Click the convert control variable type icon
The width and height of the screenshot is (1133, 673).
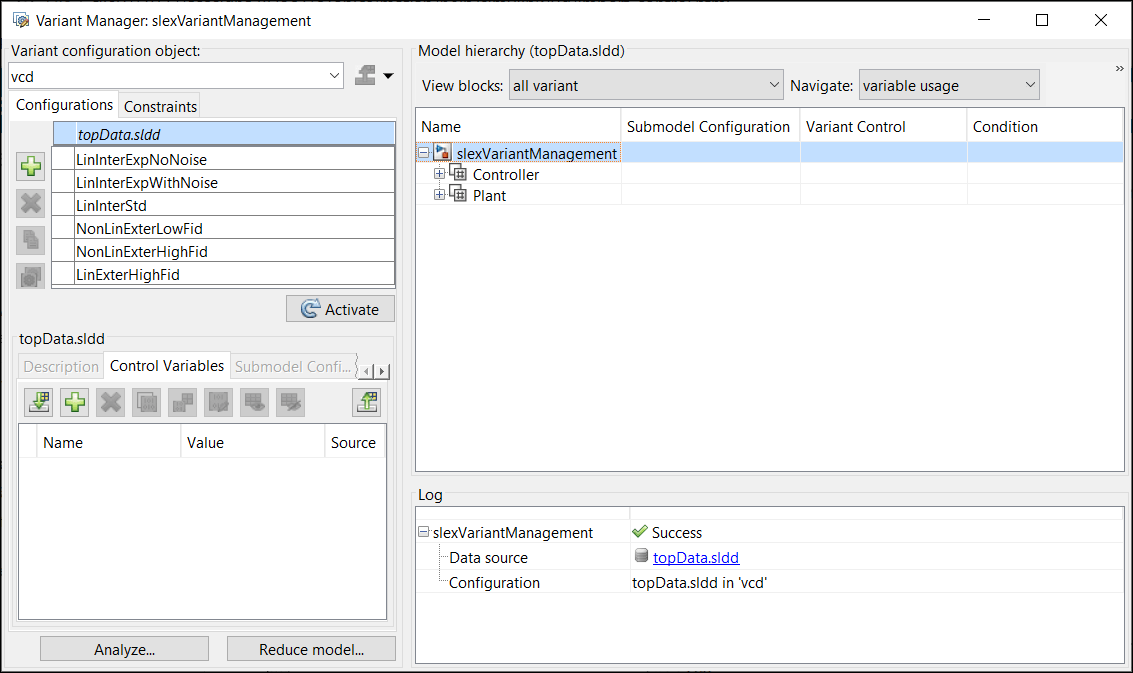click(183, 402)
